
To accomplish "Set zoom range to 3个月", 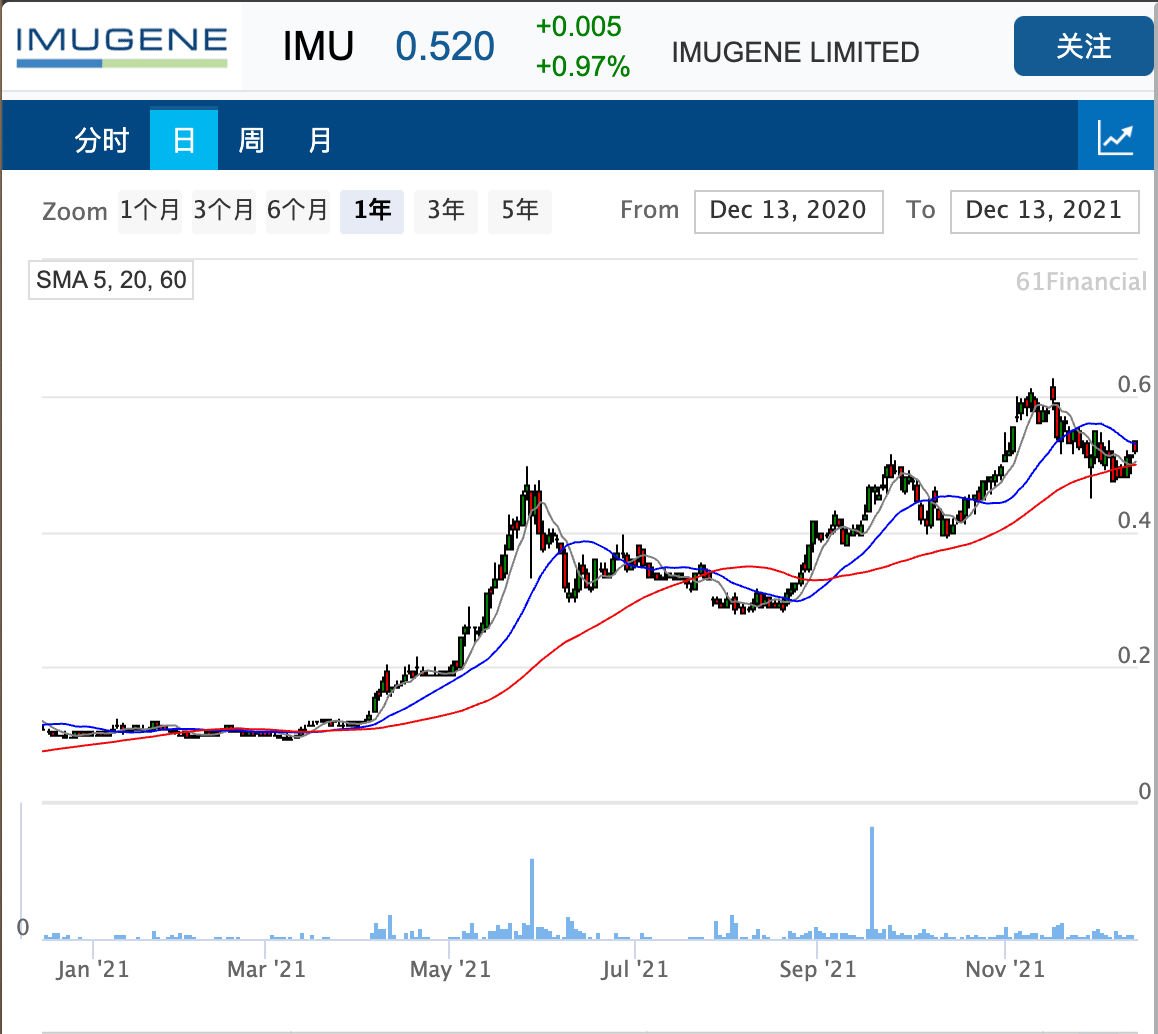I will pos(224,210).
